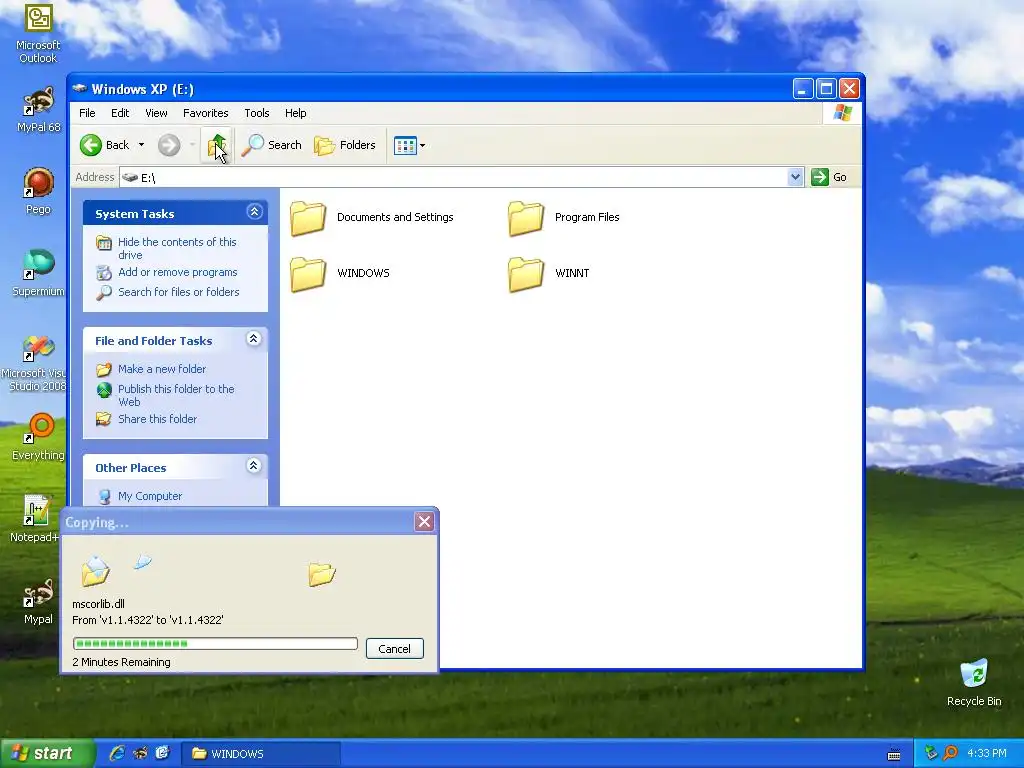1024x768 pixels.
Task: Open the Edit menu
Action: click(x=120, y=113)
